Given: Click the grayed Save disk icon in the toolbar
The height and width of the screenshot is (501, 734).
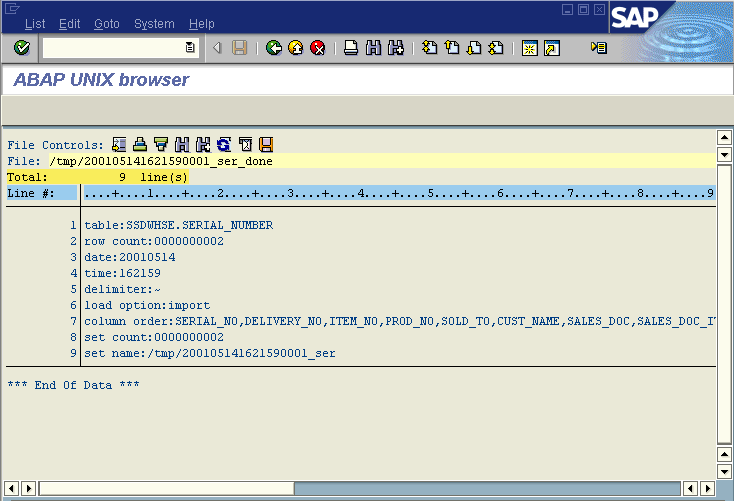Looking at the screenshot, I should [240, 48].
